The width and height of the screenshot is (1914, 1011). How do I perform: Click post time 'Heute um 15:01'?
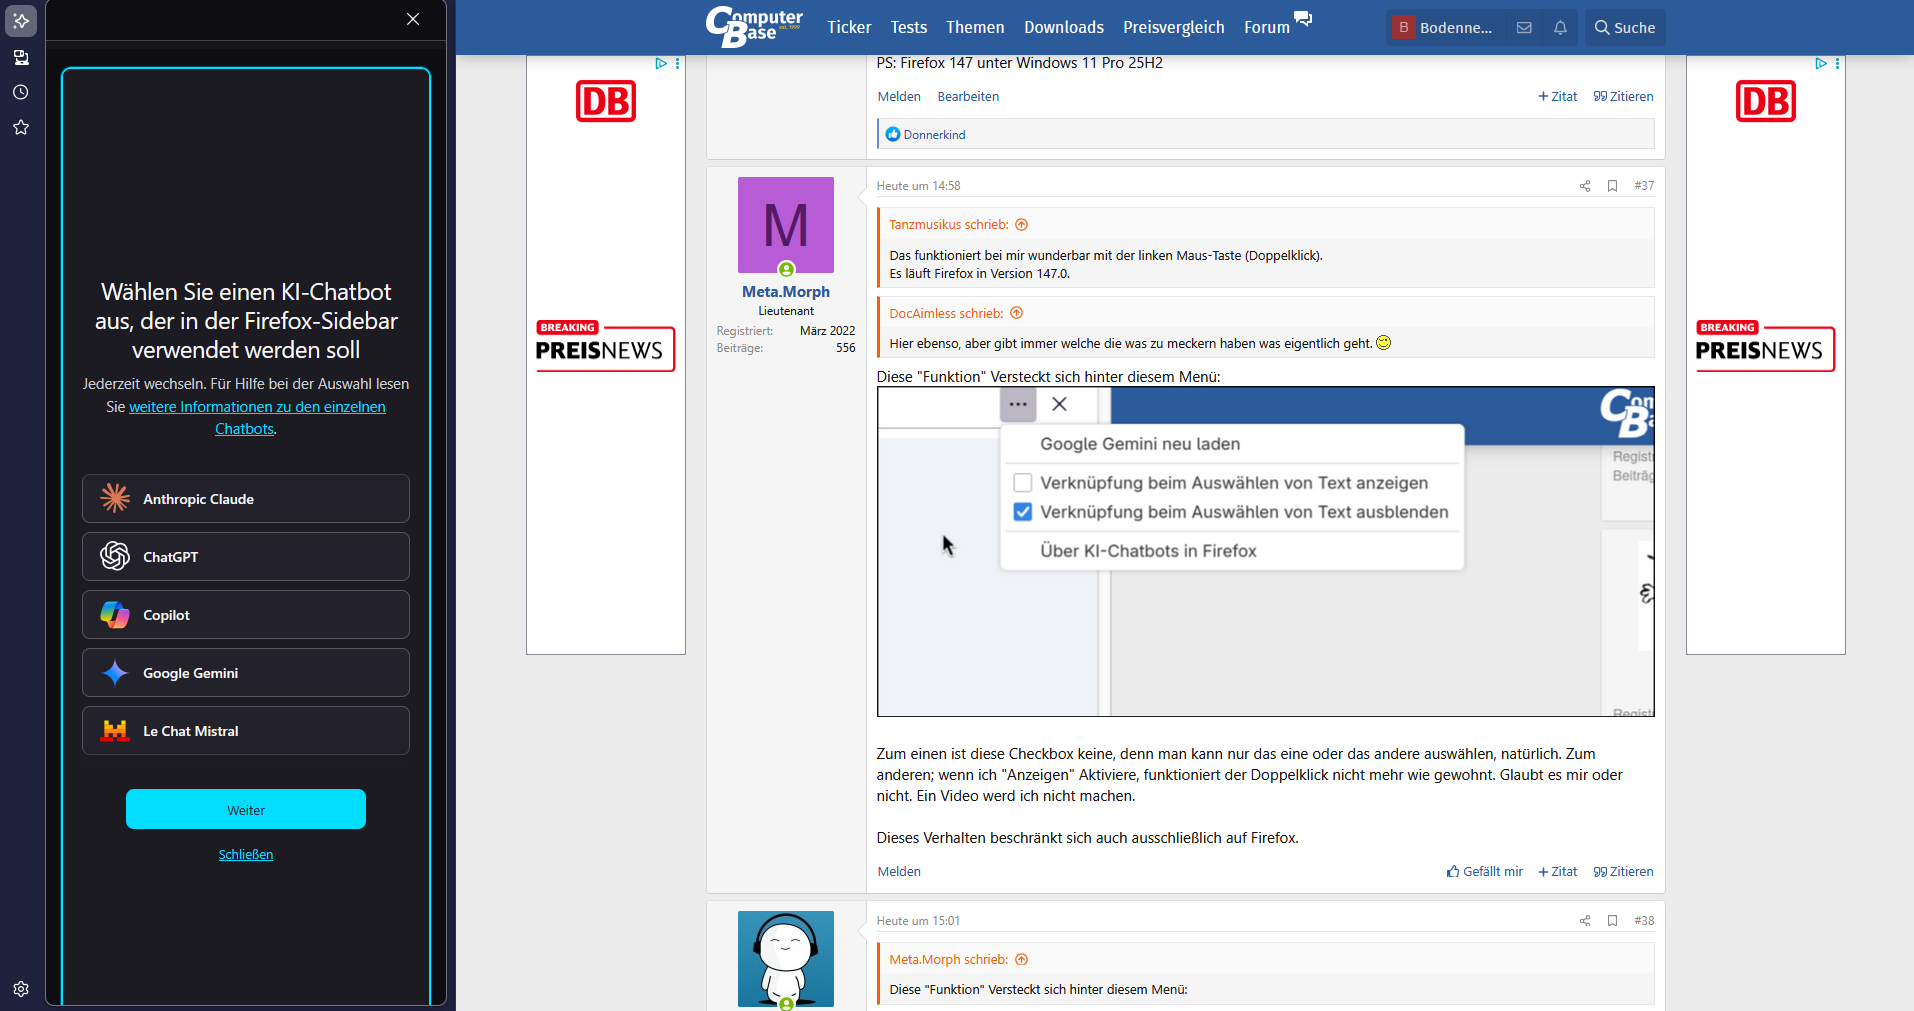coord(918,921)
